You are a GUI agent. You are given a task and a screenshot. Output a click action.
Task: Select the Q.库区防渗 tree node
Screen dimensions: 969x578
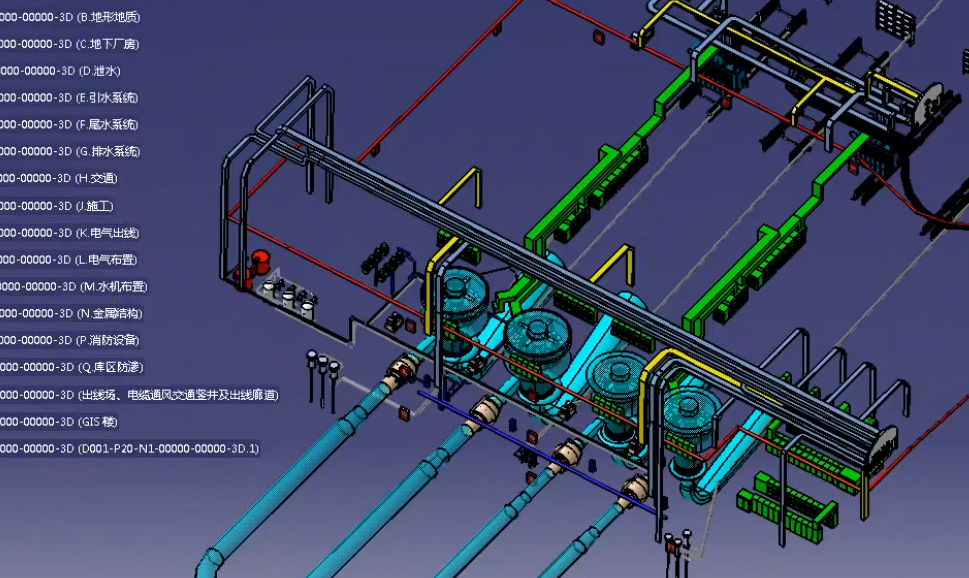pos(72,367)
